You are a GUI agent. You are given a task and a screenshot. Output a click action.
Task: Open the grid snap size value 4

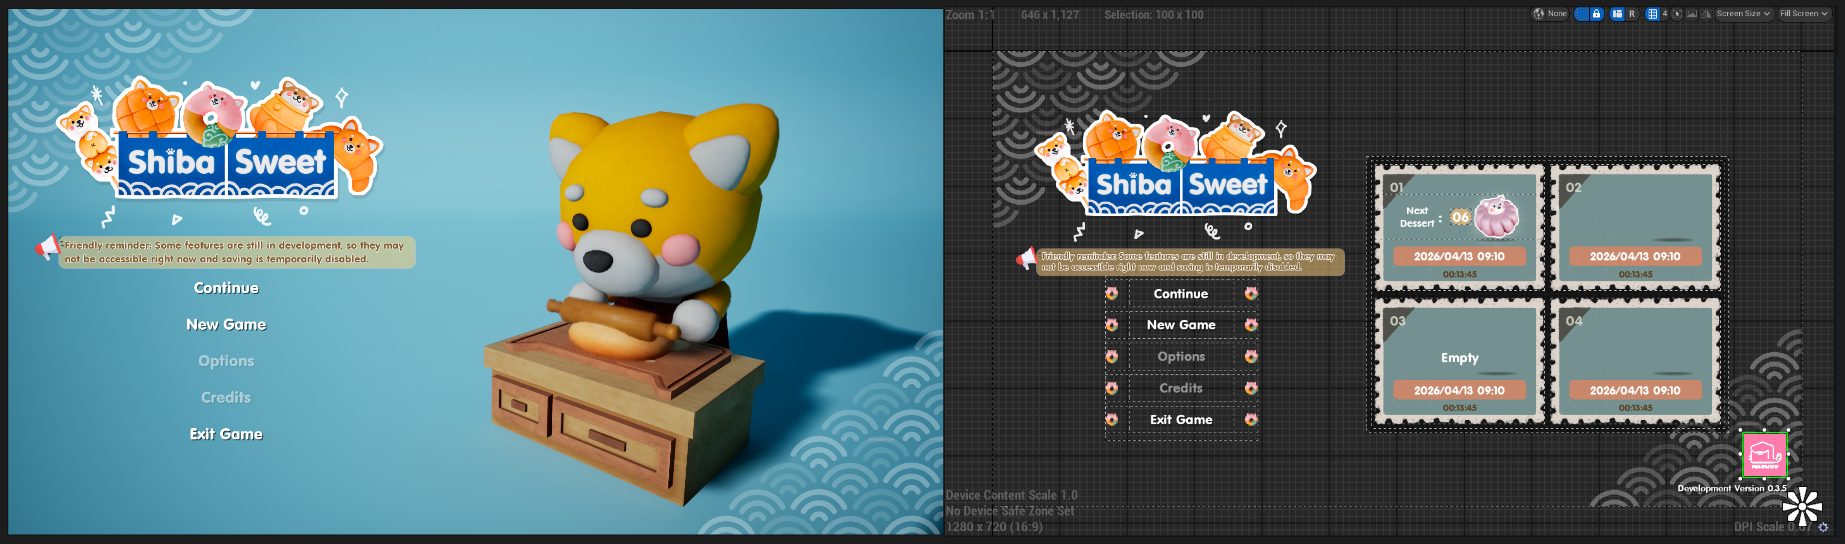tap(1665, 14)
